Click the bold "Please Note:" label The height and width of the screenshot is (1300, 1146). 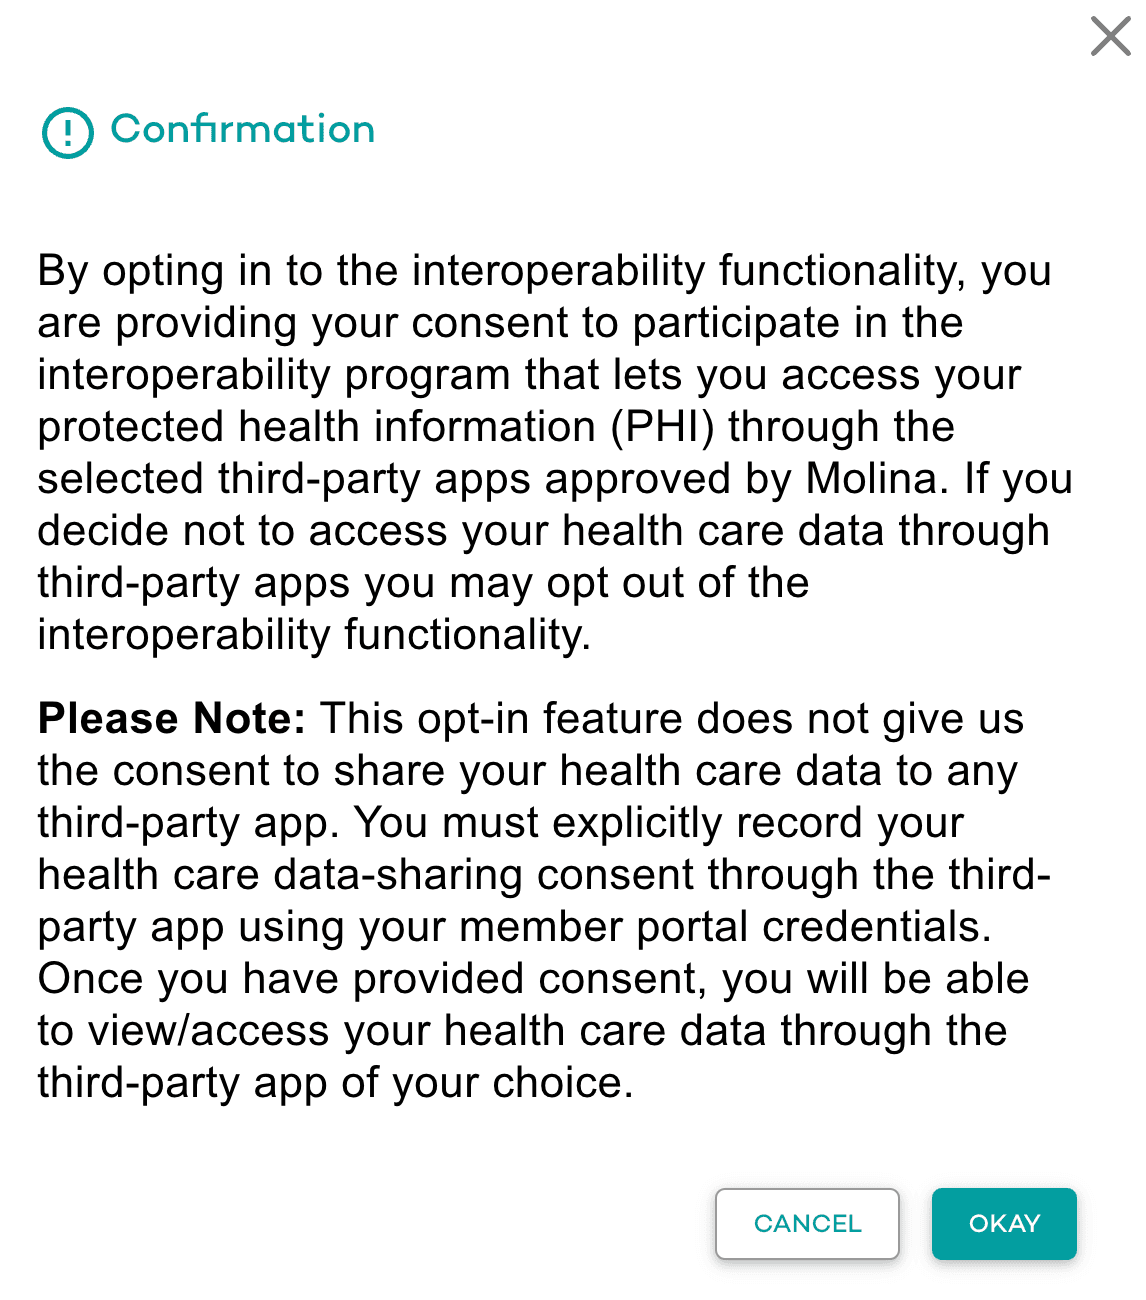click(x=171, y=719)
